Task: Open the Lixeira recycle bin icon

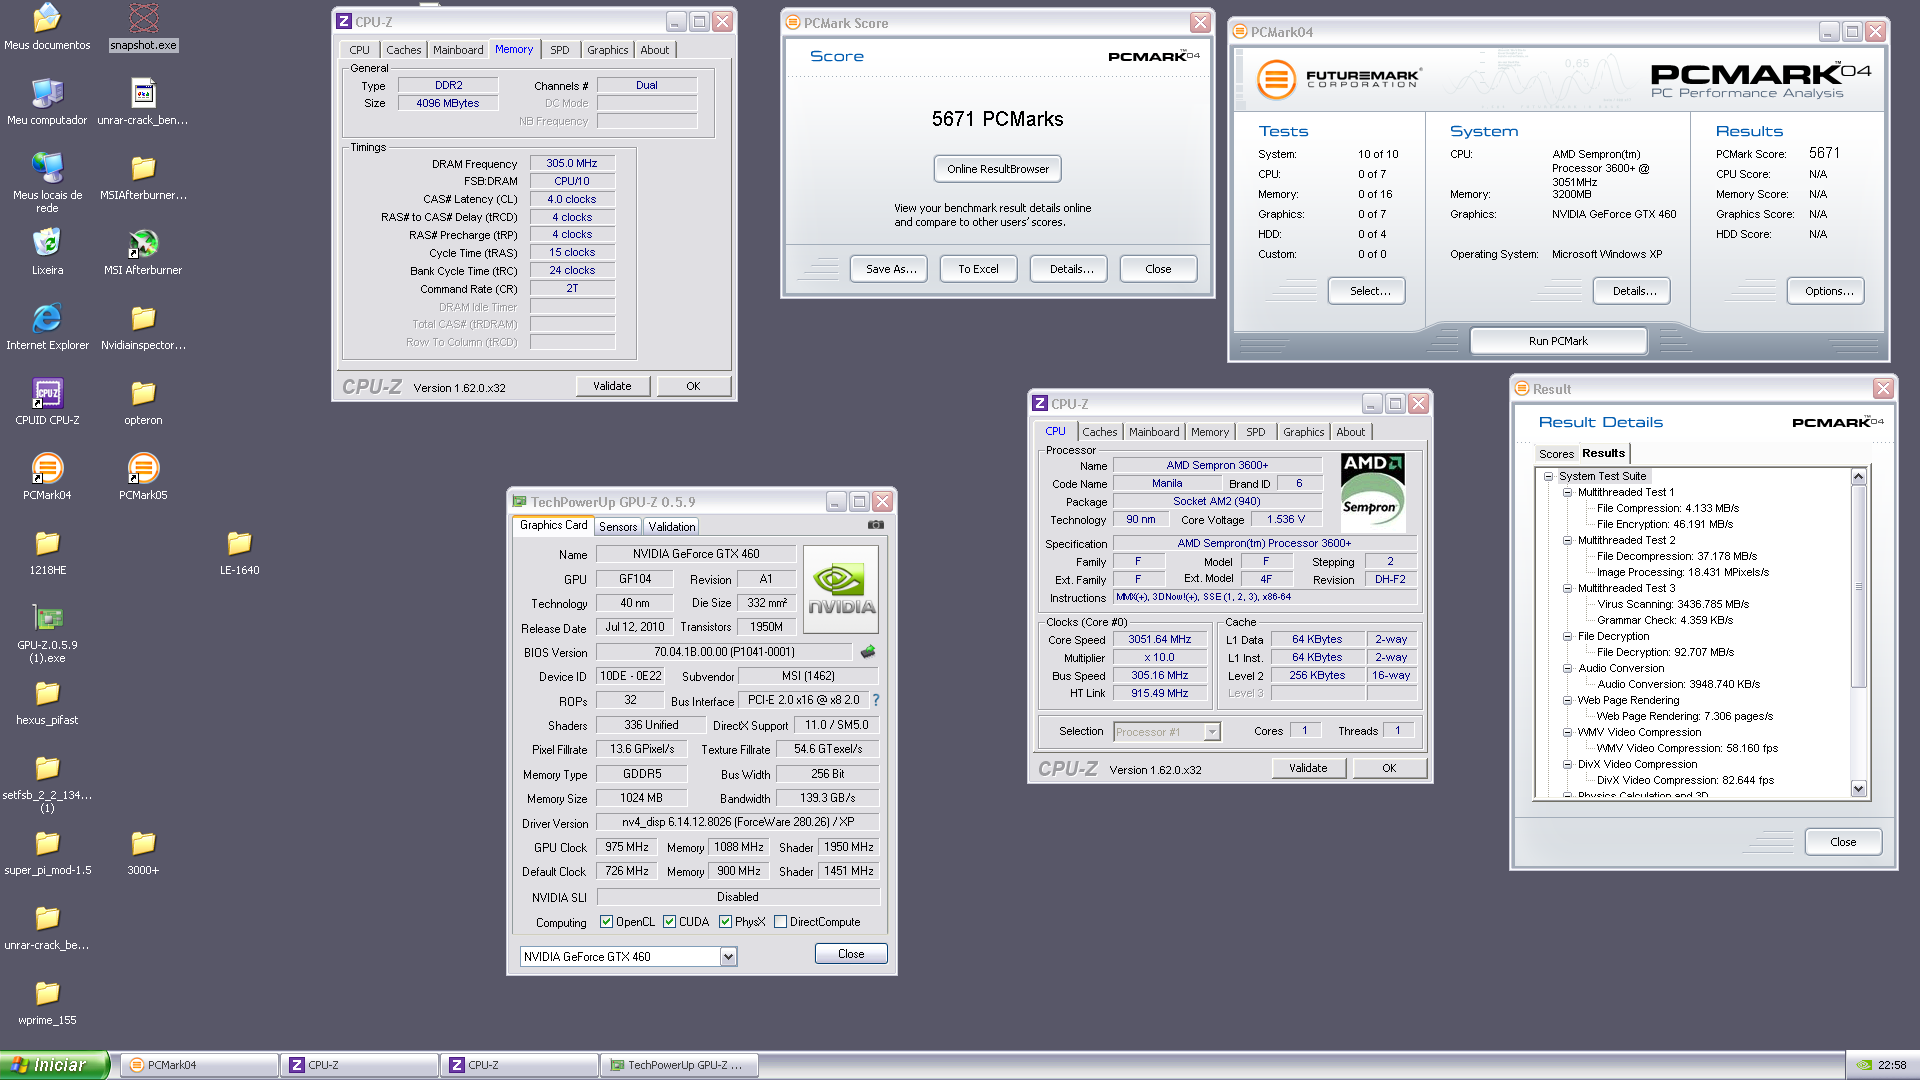Action: click(47, 243)
